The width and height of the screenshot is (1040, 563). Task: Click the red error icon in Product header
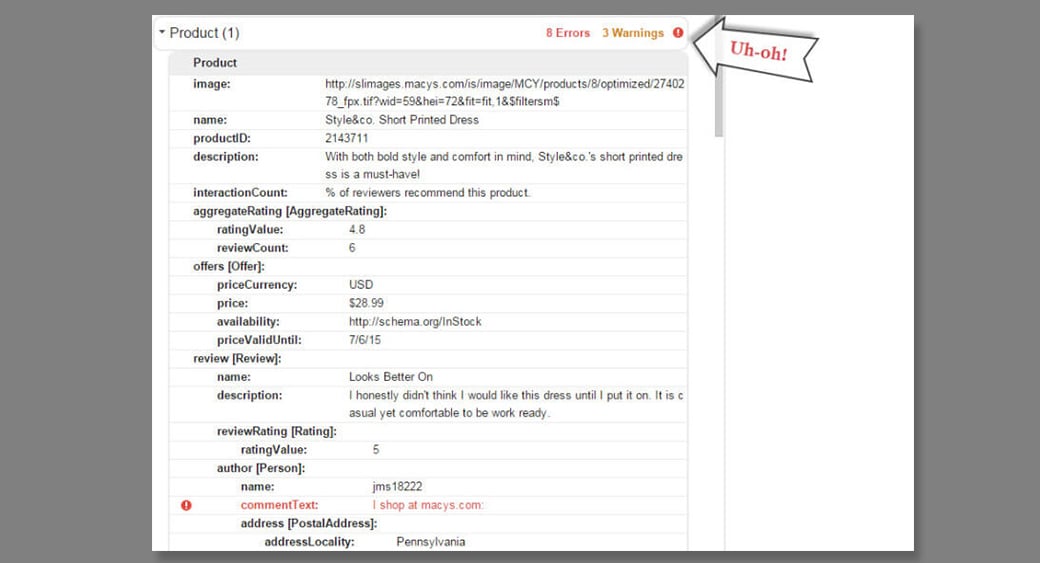678,33
